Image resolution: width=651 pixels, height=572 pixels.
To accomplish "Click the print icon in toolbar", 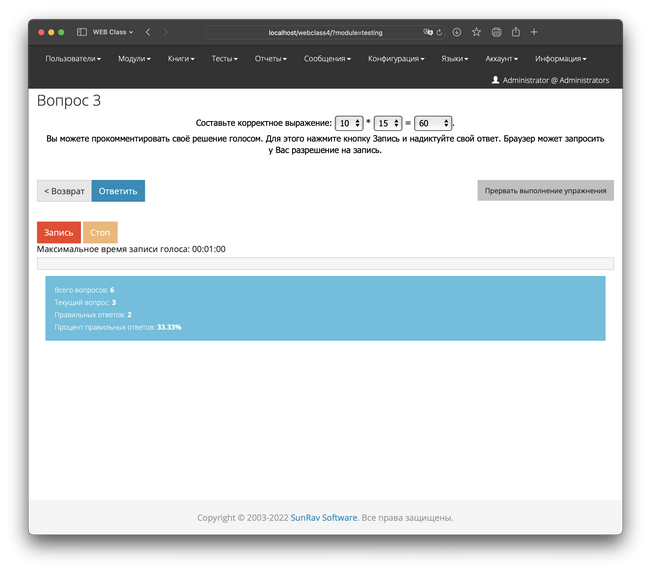I will 497,32.
